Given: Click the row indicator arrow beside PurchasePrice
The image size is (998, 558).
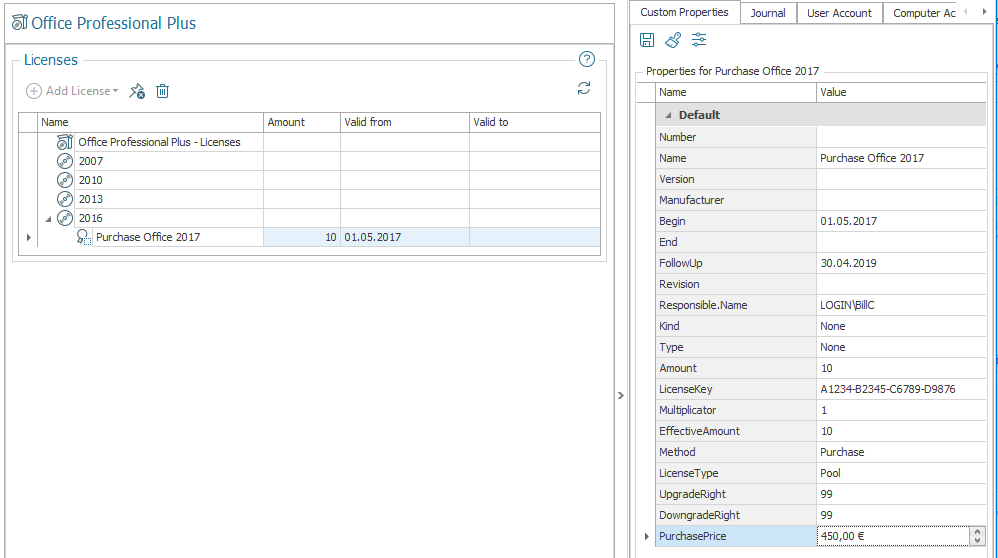Looking at the screenshot, I should pos(647,536).
